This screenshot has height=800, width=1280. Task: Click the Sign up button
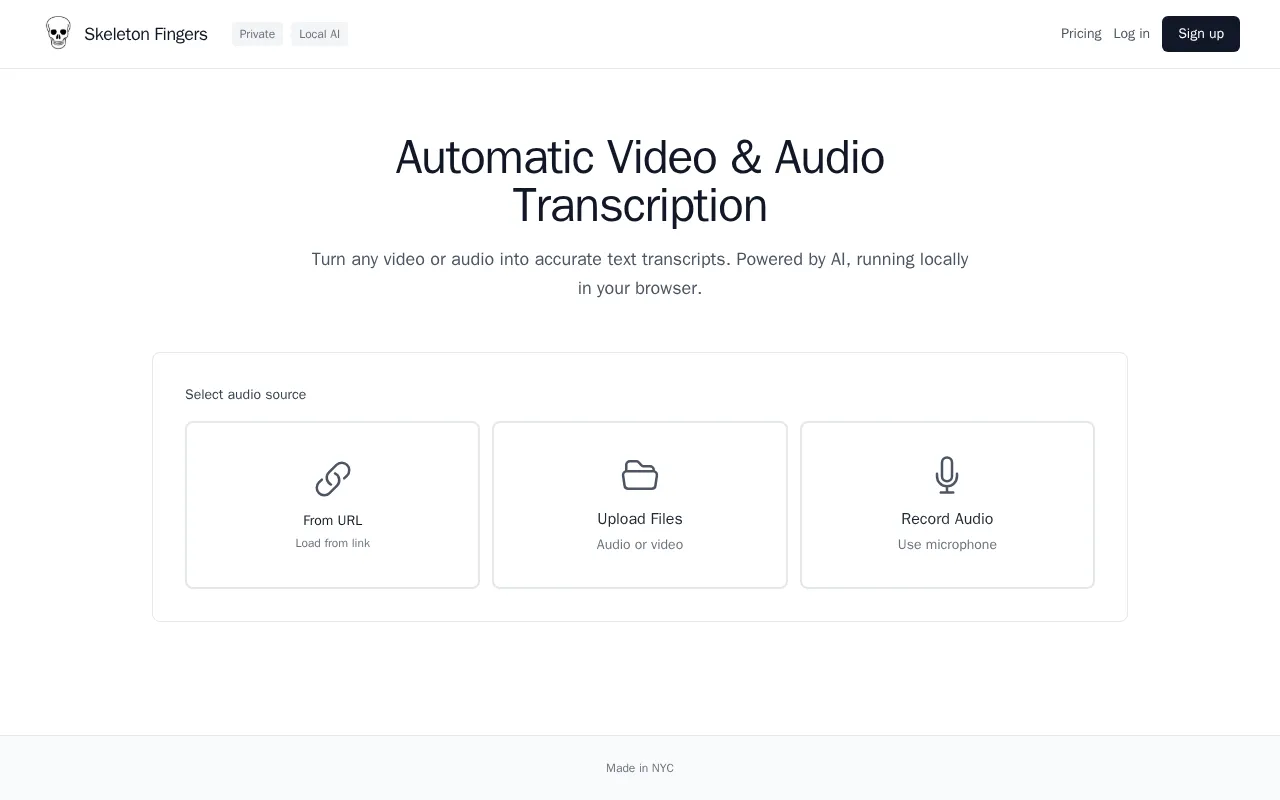click(1201, 34)
